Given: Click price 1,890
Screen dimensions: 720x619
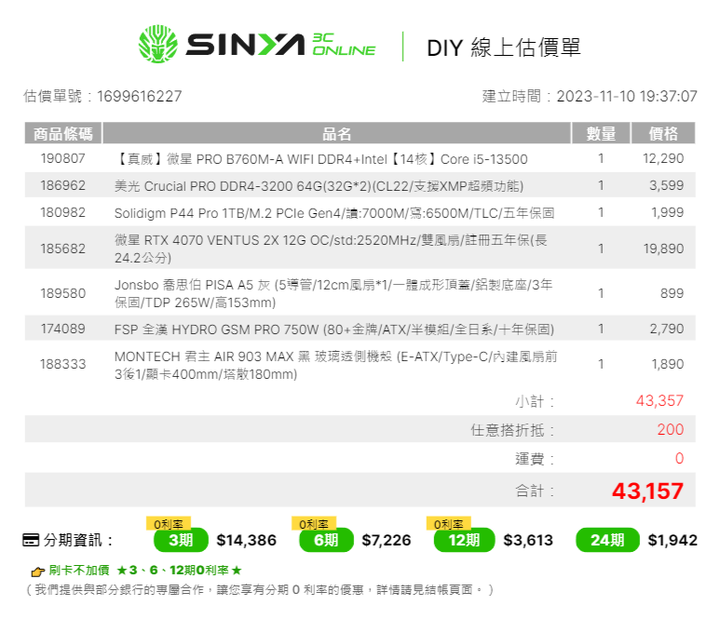Looking at the screenshot, I should click(668, 364).
